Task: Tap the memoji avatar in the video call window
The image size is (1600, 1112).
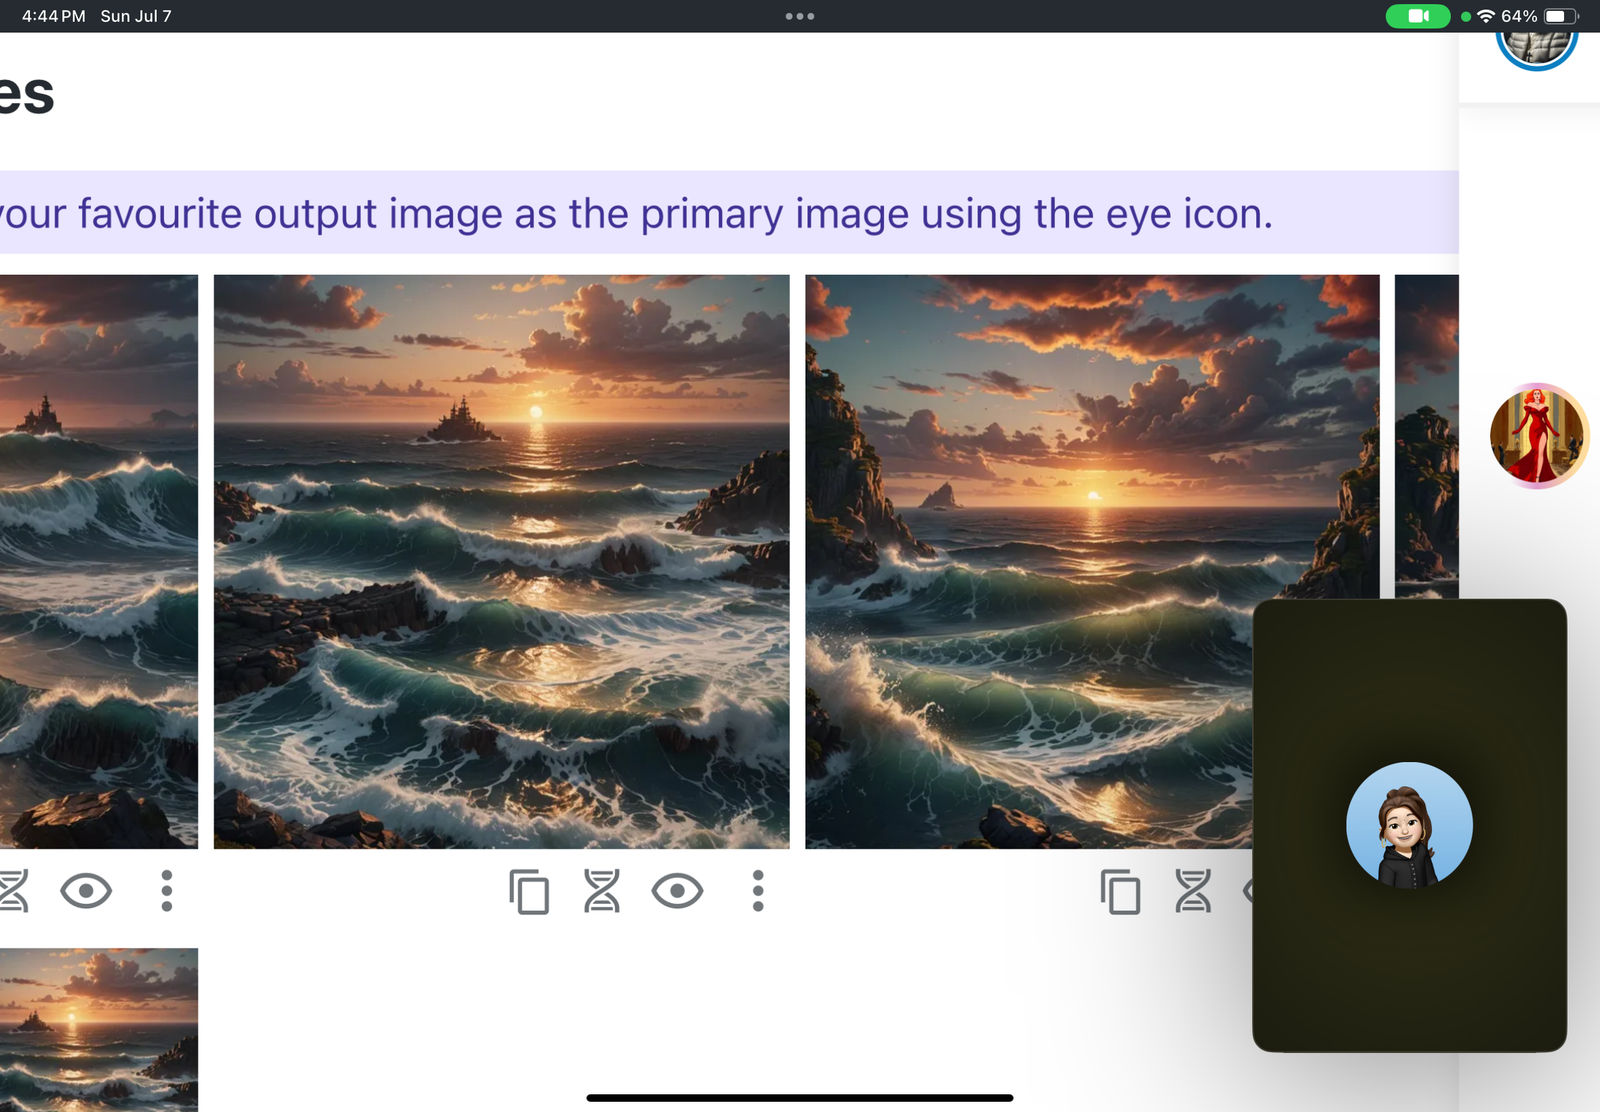Action: tap(1409, 825)
